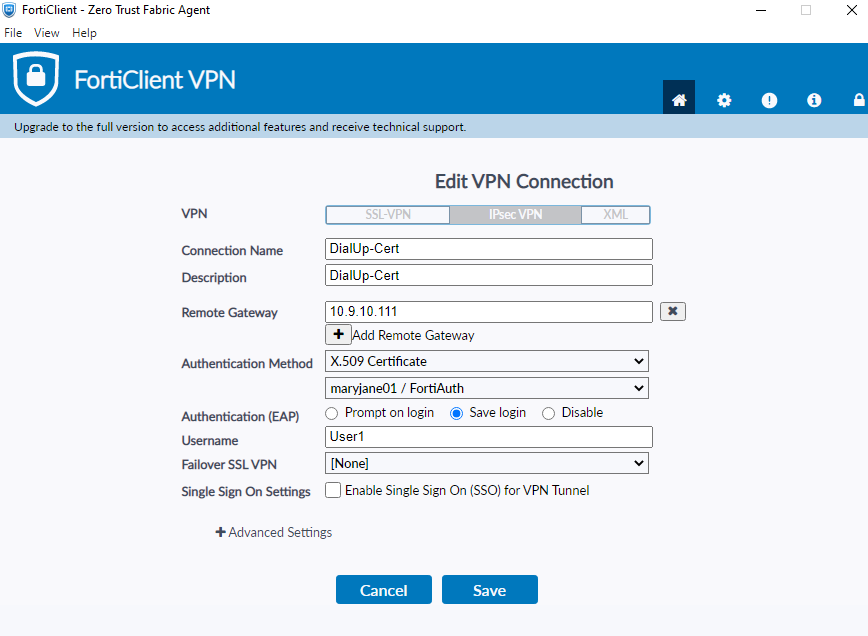Remove the 10.9.10.111 gateway with X icon
This screenshot has width=868, height=636.
click(x=673, y=311)
